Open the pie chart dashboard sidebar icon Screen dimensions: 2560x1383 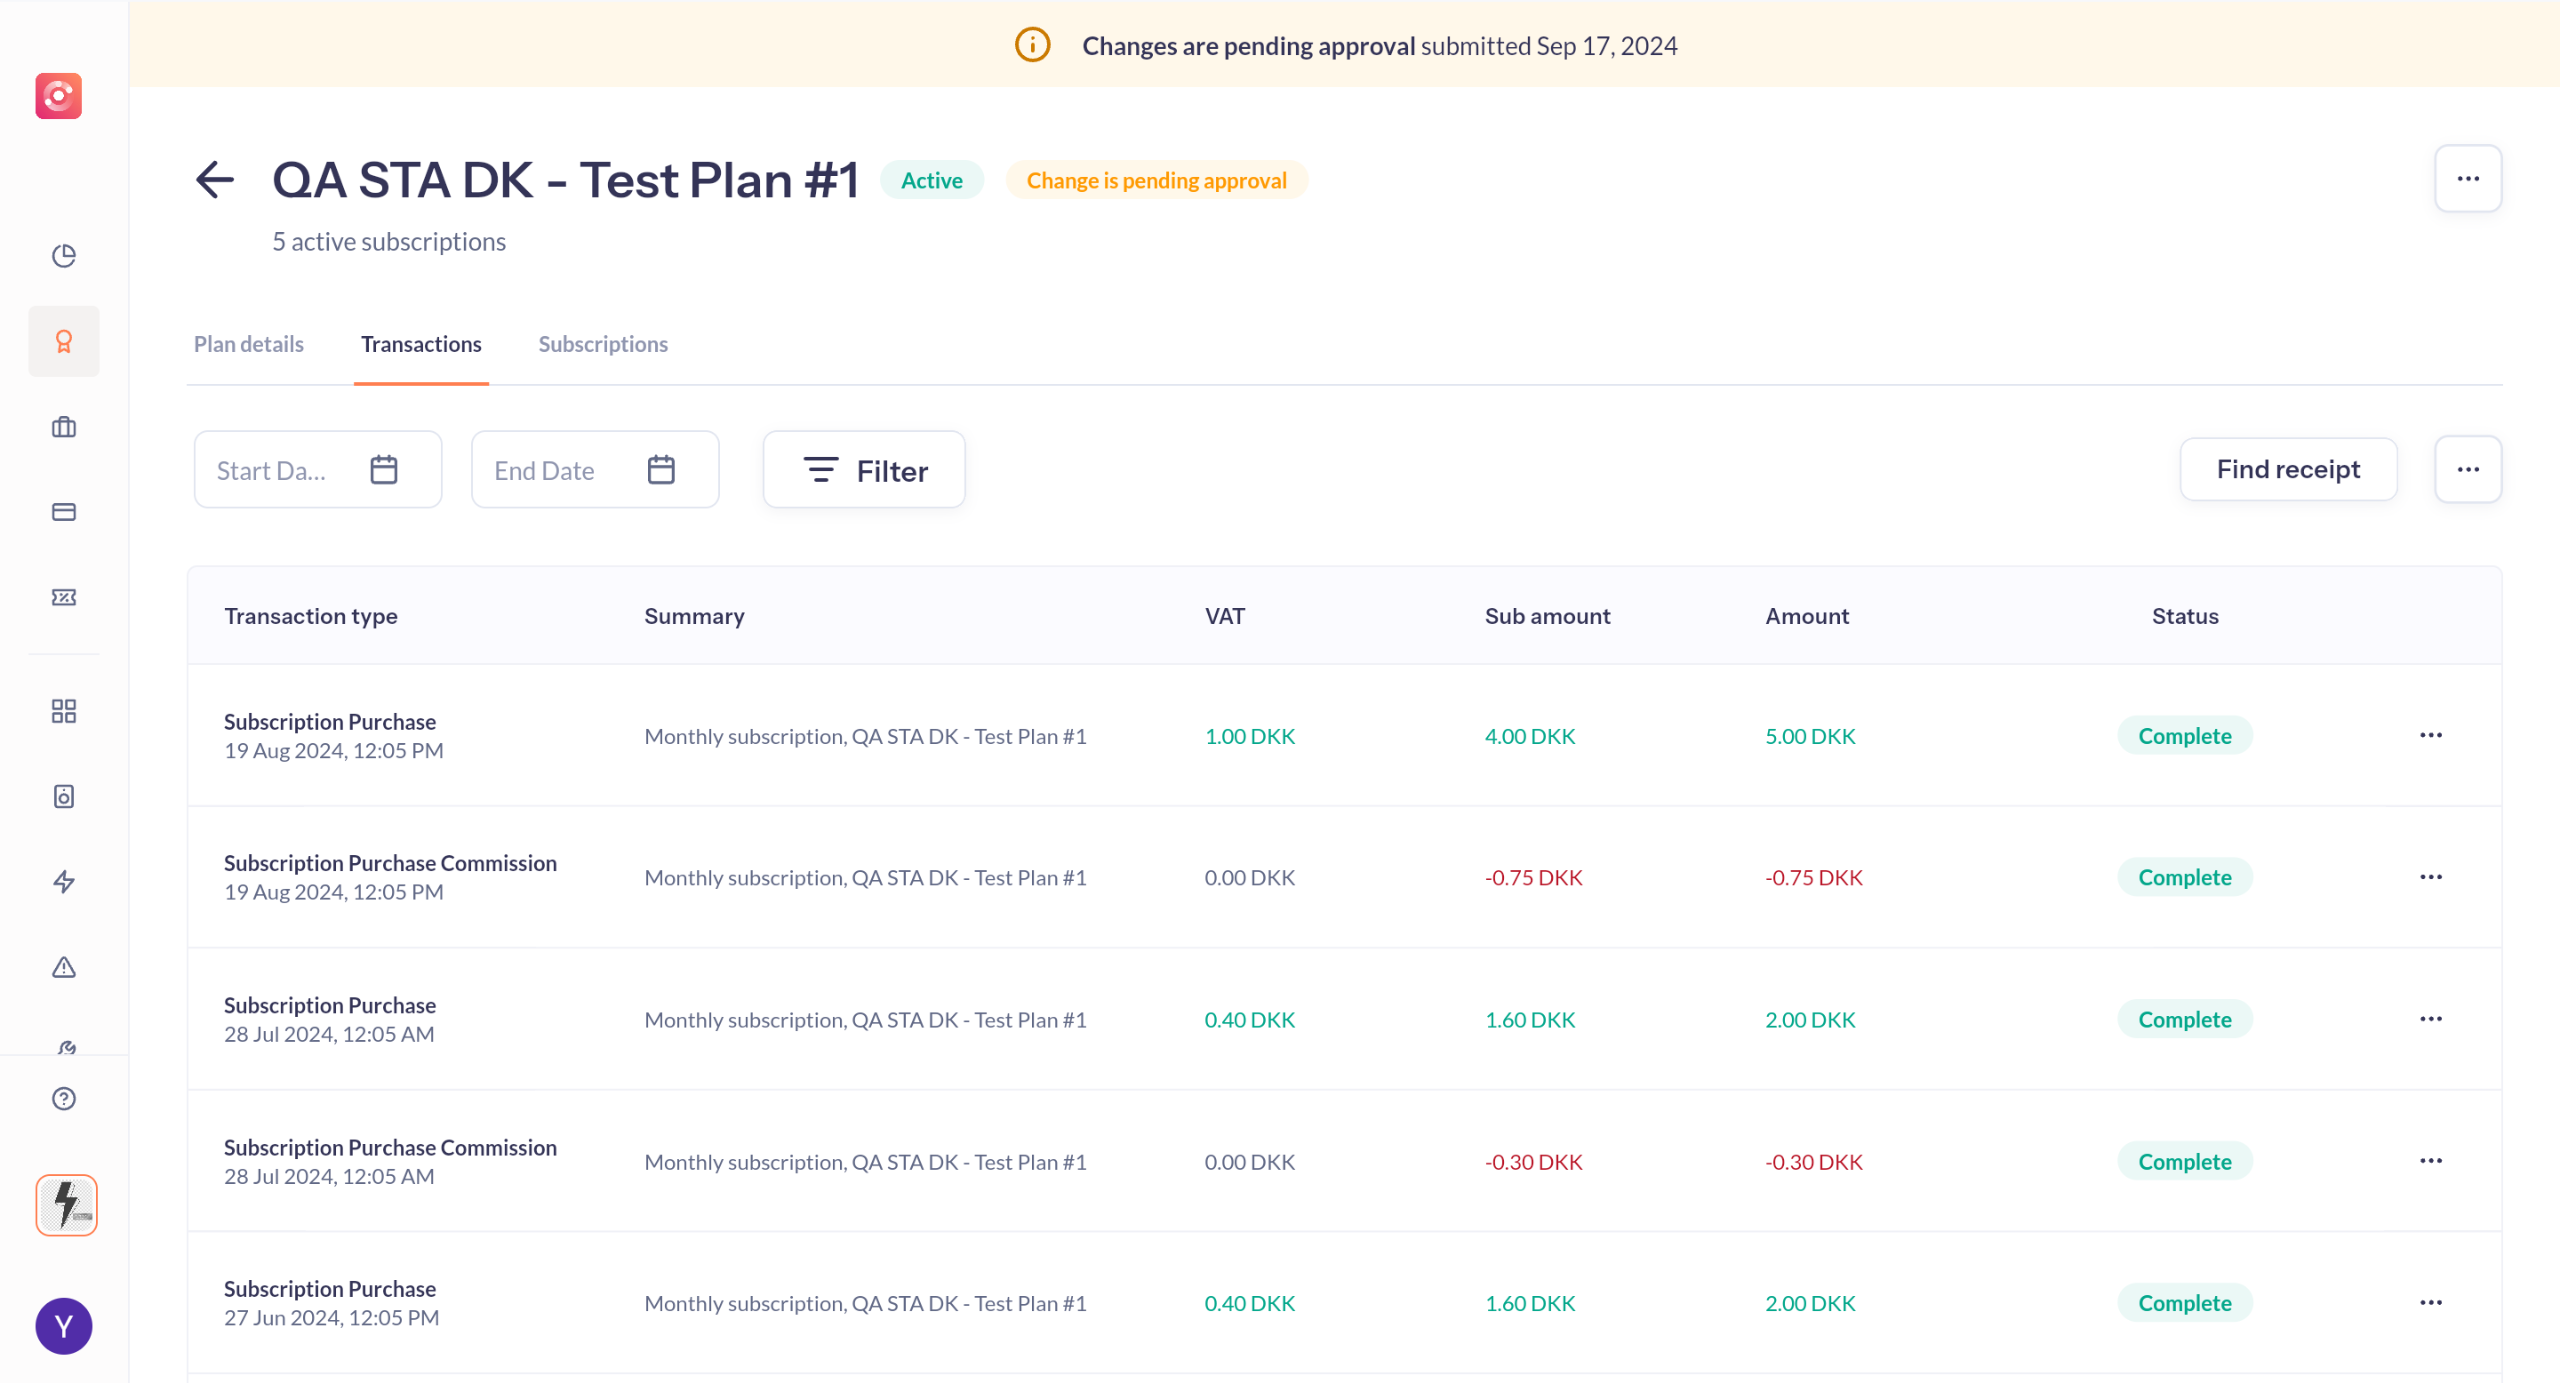coord(64,256)
